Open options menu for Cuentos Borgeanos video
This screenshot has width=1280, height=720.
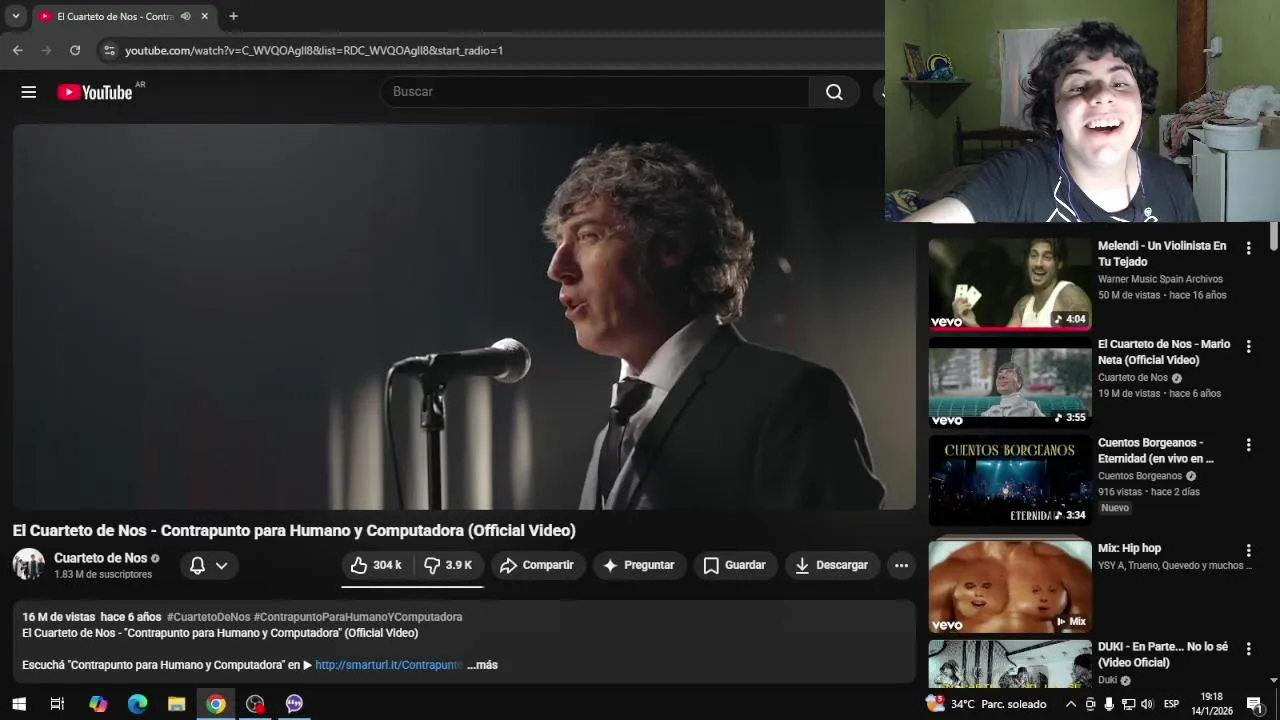point(1248,444)
